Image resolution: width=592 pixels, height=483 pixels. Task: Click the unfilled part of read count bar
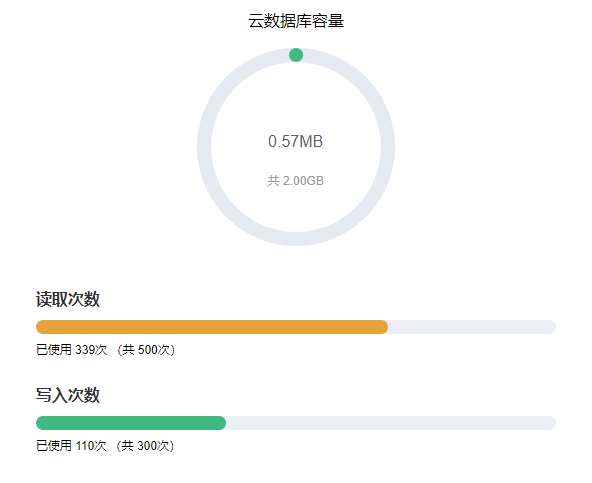tap(472, 327)
